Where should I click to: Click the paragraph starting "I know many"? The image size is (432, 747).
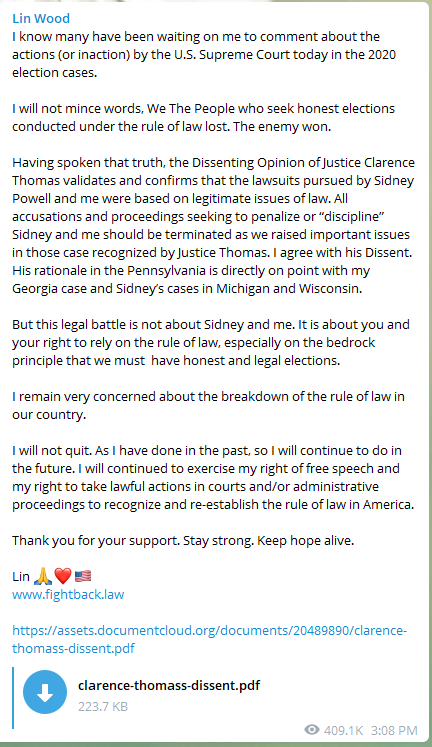(204, 54)
